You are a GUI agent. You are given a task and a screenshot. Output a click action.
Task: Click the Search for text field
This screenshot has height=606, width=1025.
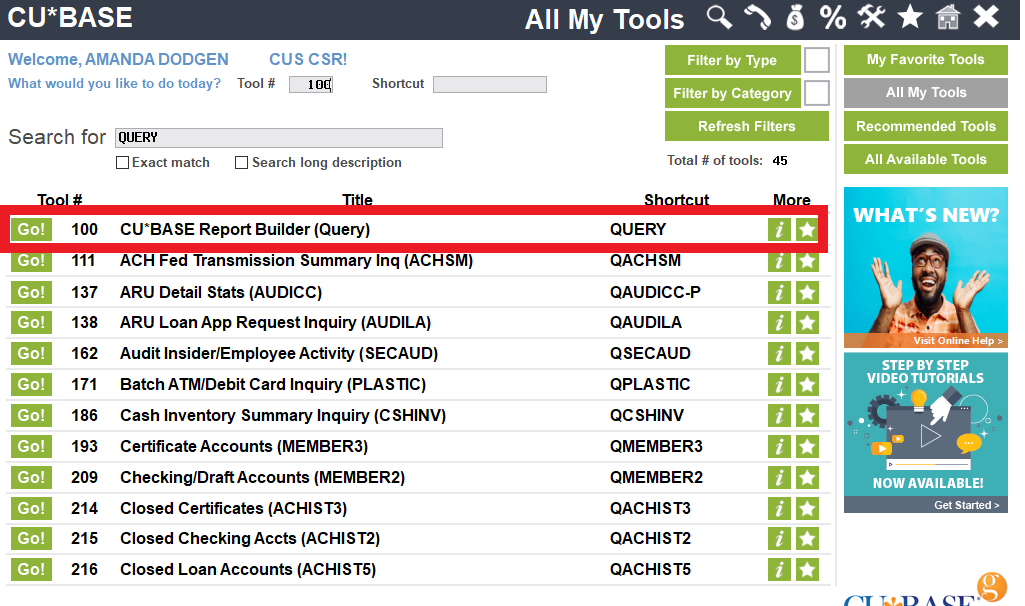pyautogui.click(x=278, y=137)
